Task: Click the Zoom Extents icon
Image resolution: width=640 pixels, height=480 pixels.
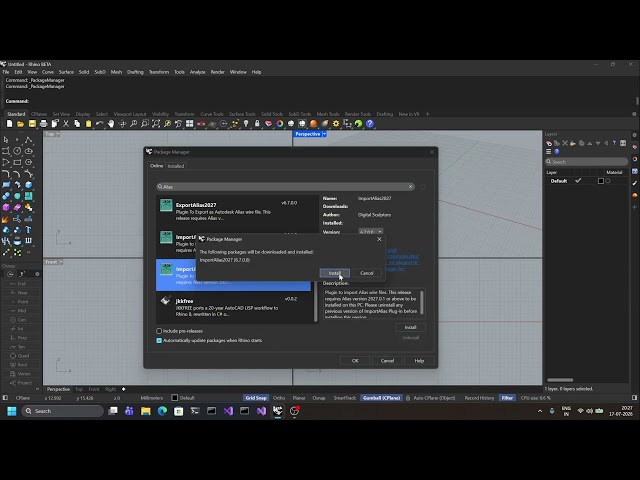Action: tap(156, 124)
